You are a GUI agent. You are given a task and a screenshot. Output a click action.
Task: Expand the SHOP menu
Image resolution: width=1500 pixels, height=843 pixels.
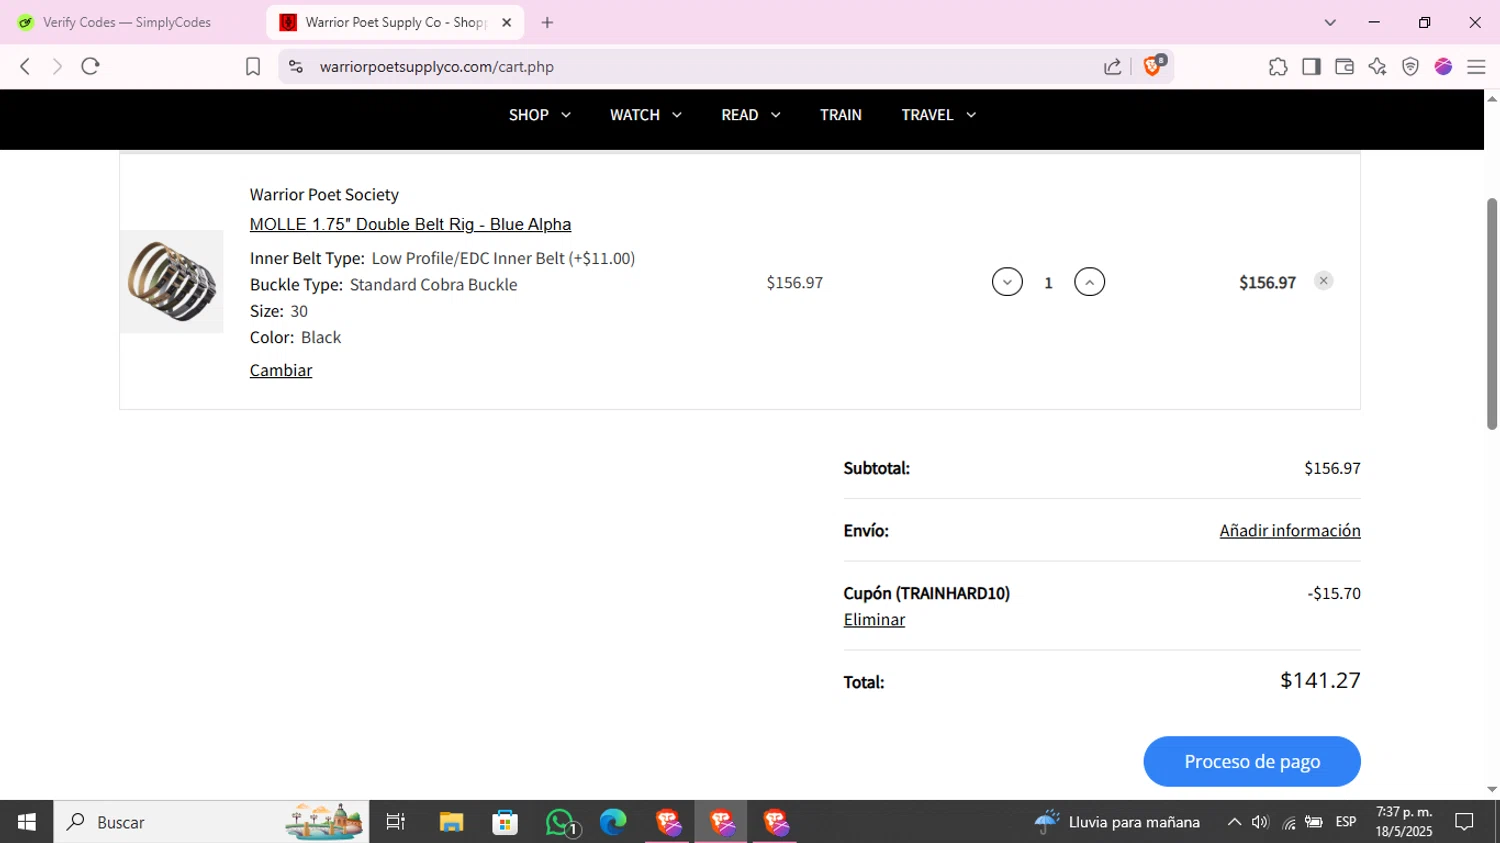539,115
